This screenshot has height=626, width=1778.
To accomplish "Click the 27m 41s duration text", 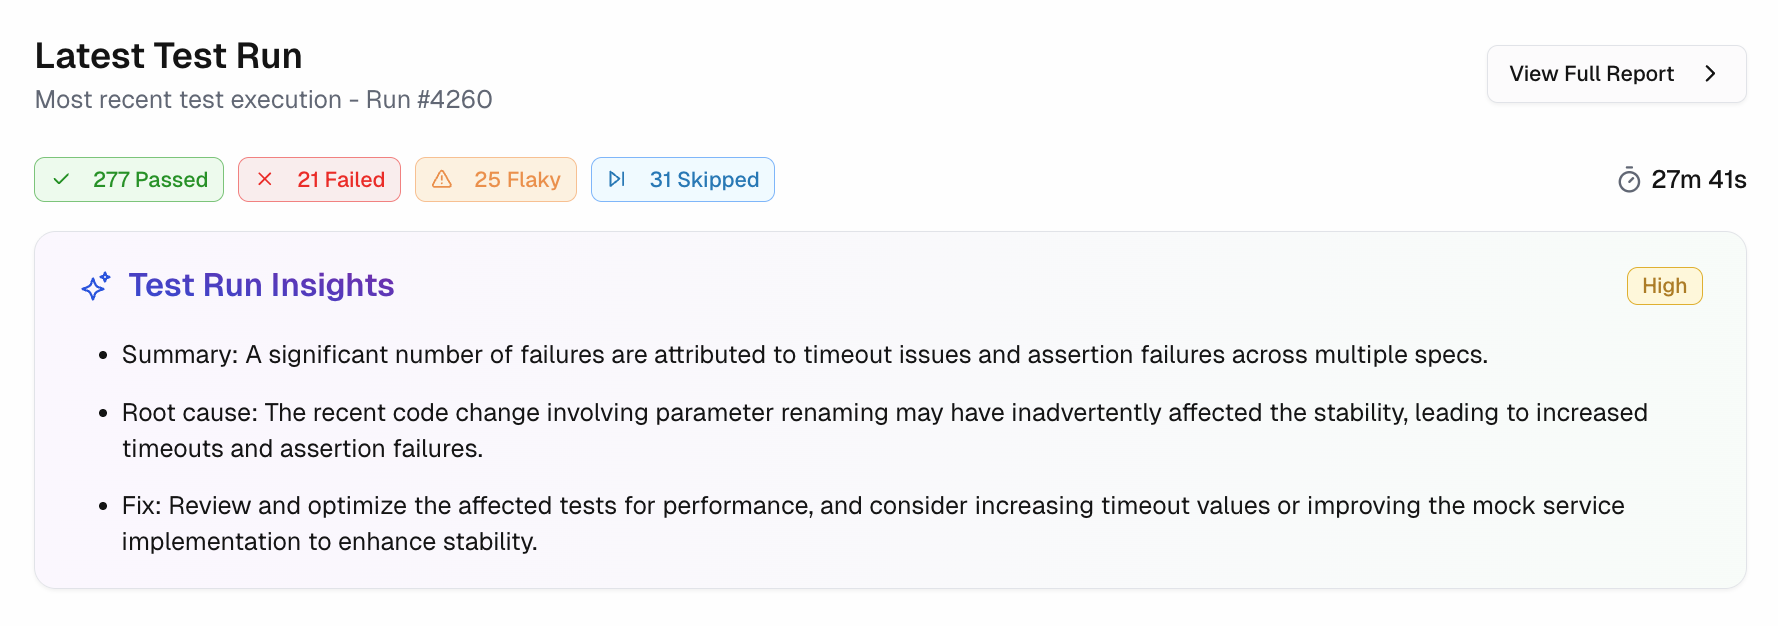I will tap(1698, 180).
